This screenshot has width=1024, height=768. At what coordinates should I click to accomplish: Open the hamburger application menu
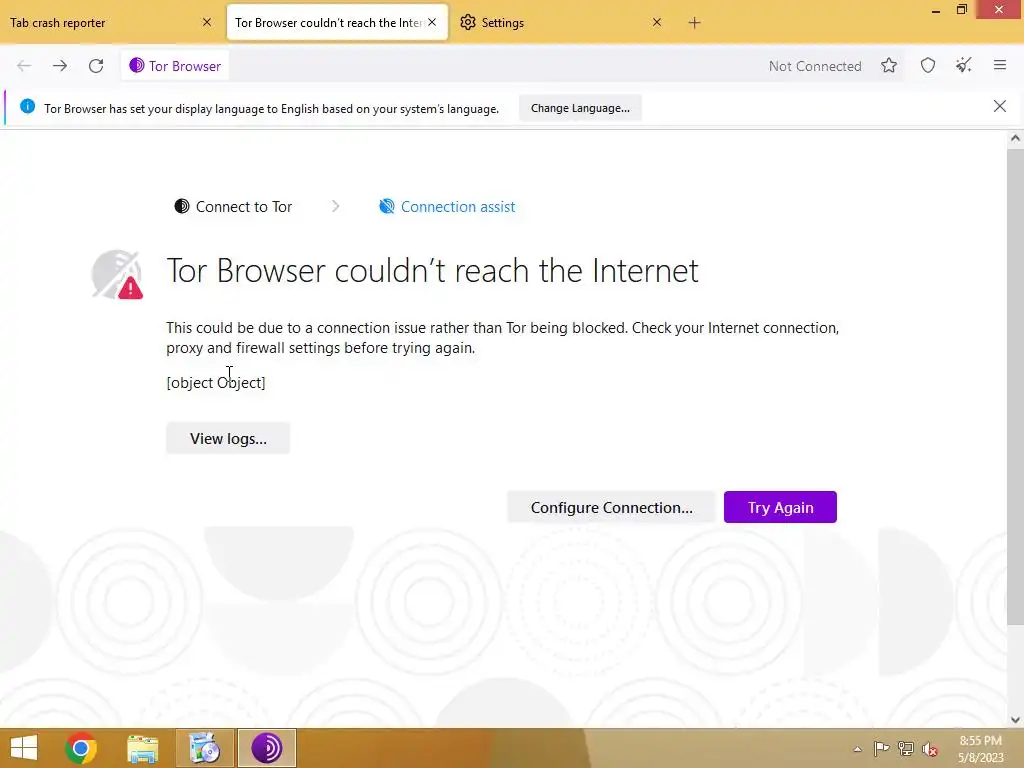pos(1000,65)
